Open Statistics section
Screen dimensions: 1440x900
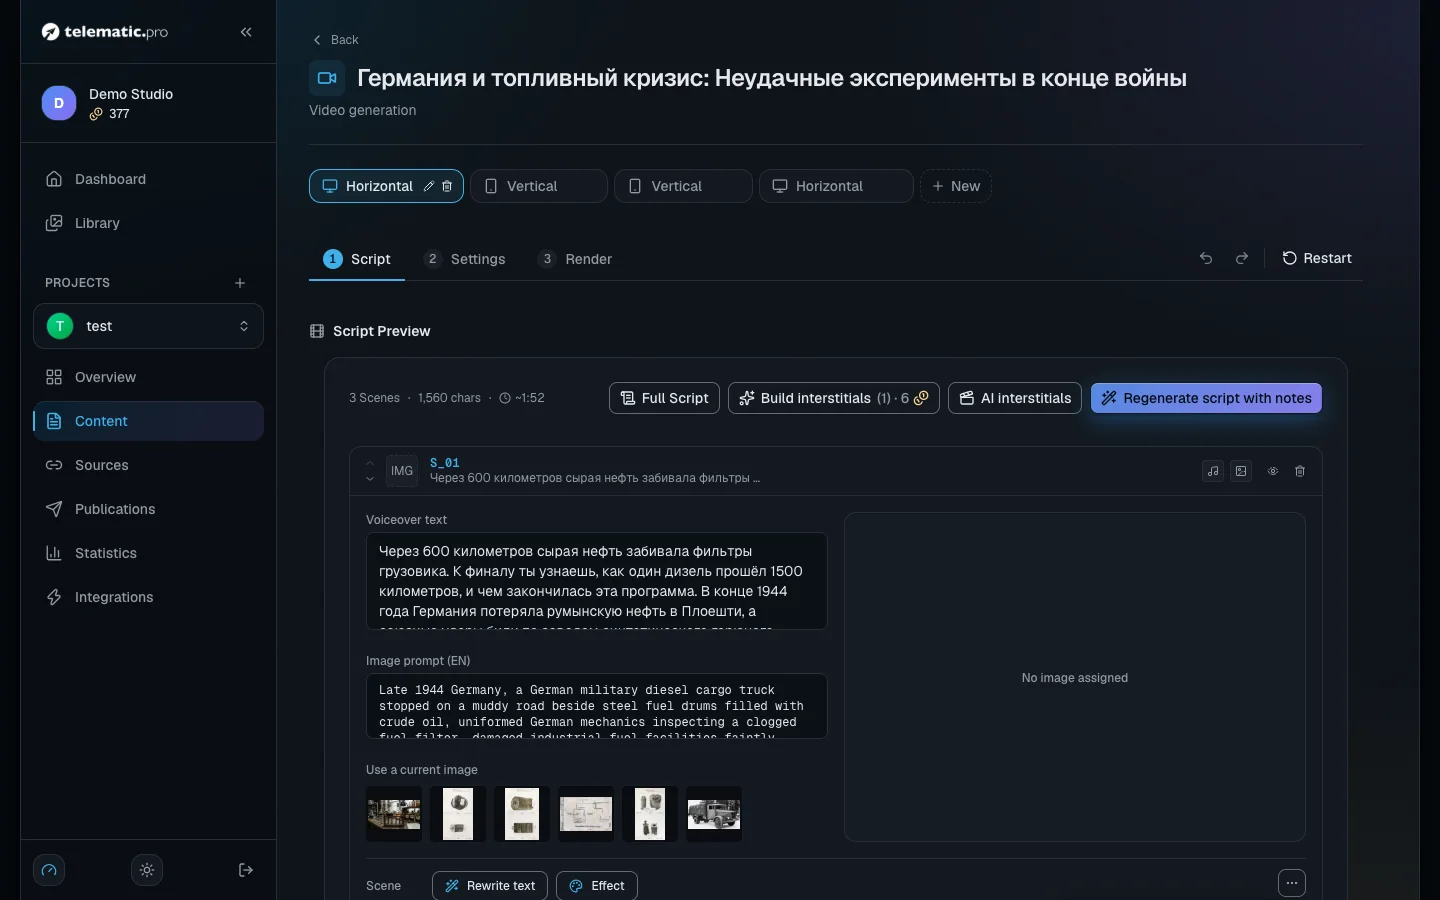click(x=148, y=553)
